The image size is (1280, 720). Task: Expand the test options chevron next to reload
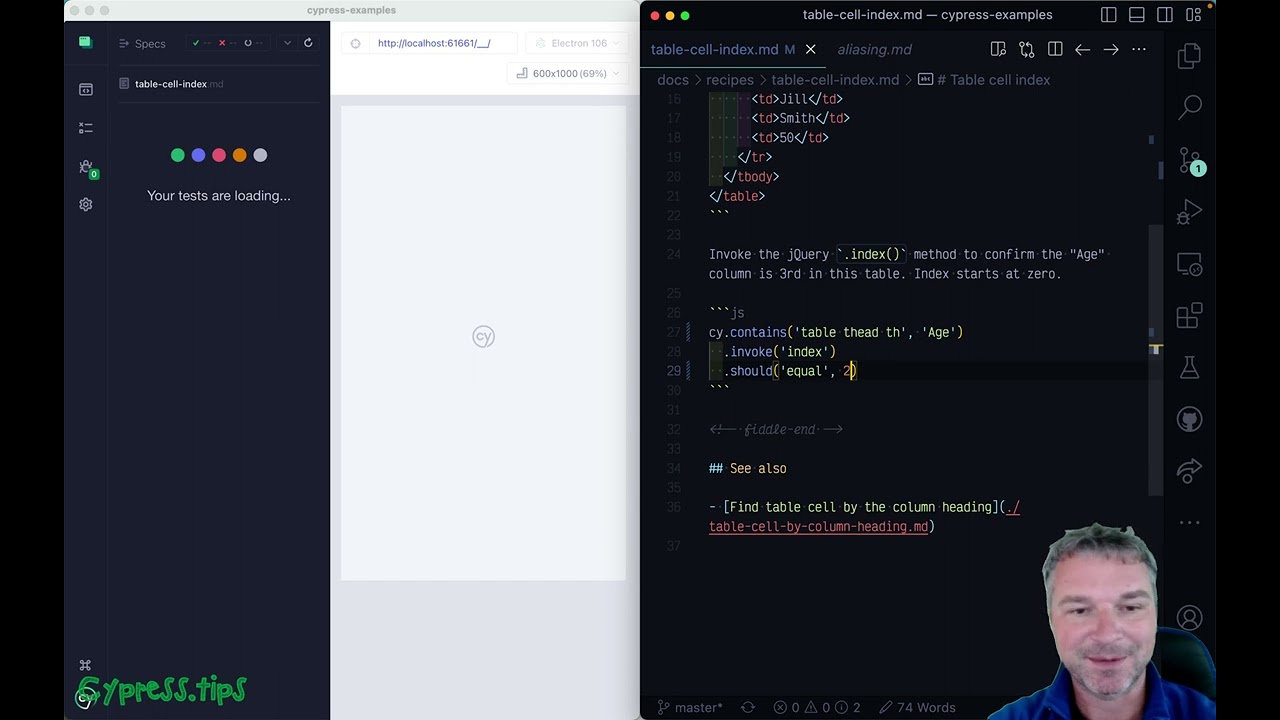[x=287, y=43]
